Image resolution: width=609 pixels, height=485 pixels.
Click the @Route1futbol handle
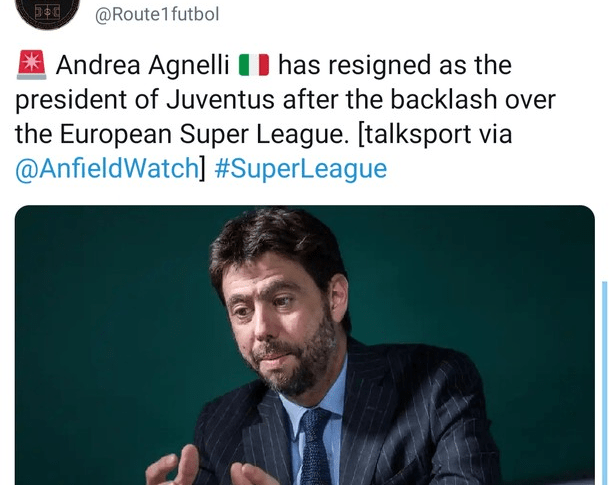(x=157, y=14)
